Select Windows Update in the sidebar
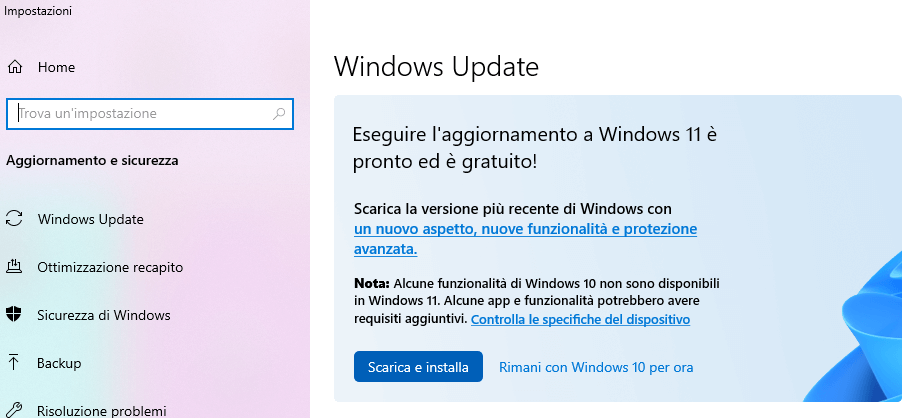 coord(90,219)
